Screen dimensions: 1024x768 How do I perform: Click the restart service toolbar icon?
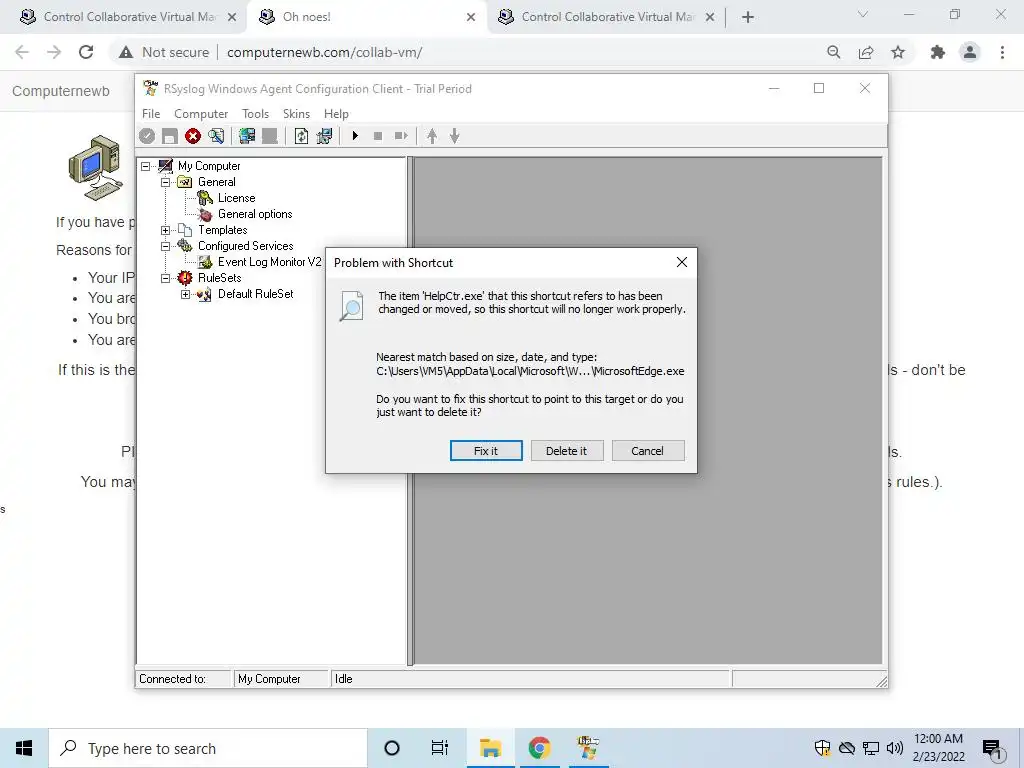point(401,136)
